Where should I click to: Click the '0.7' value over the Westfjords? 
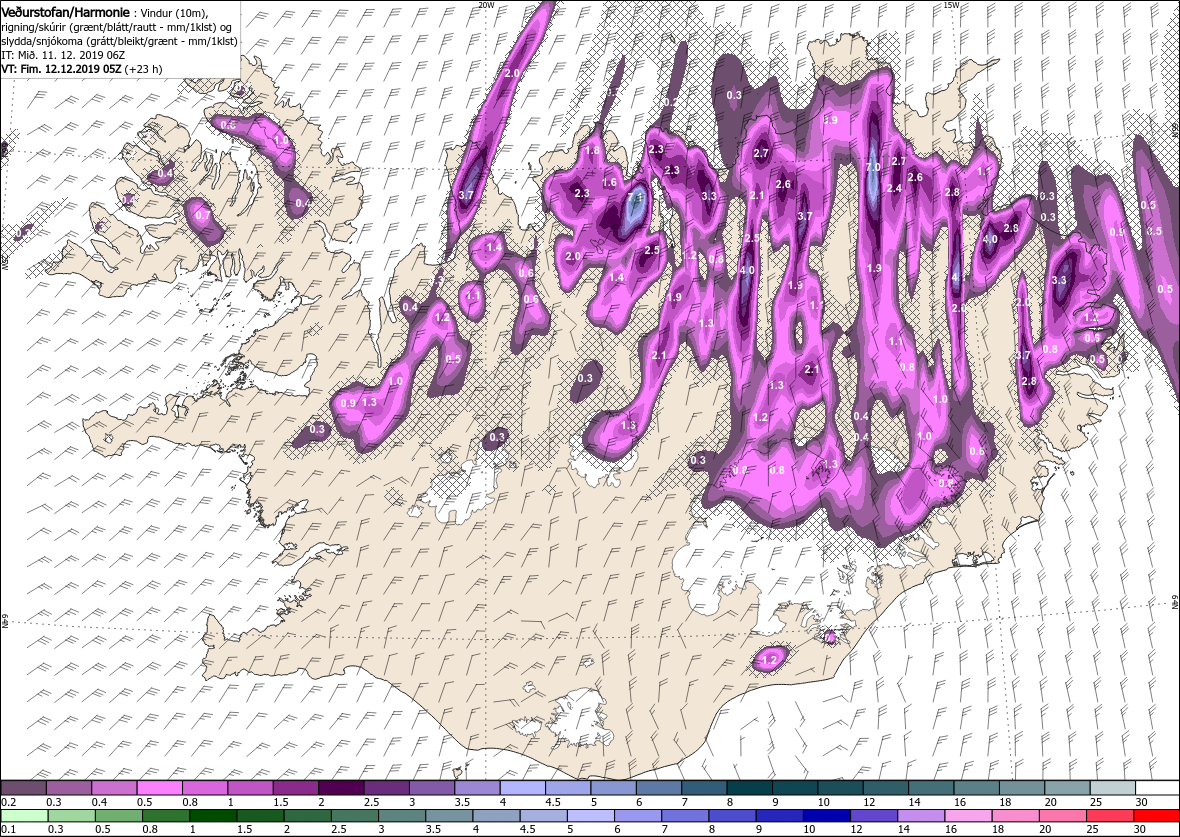202,215
